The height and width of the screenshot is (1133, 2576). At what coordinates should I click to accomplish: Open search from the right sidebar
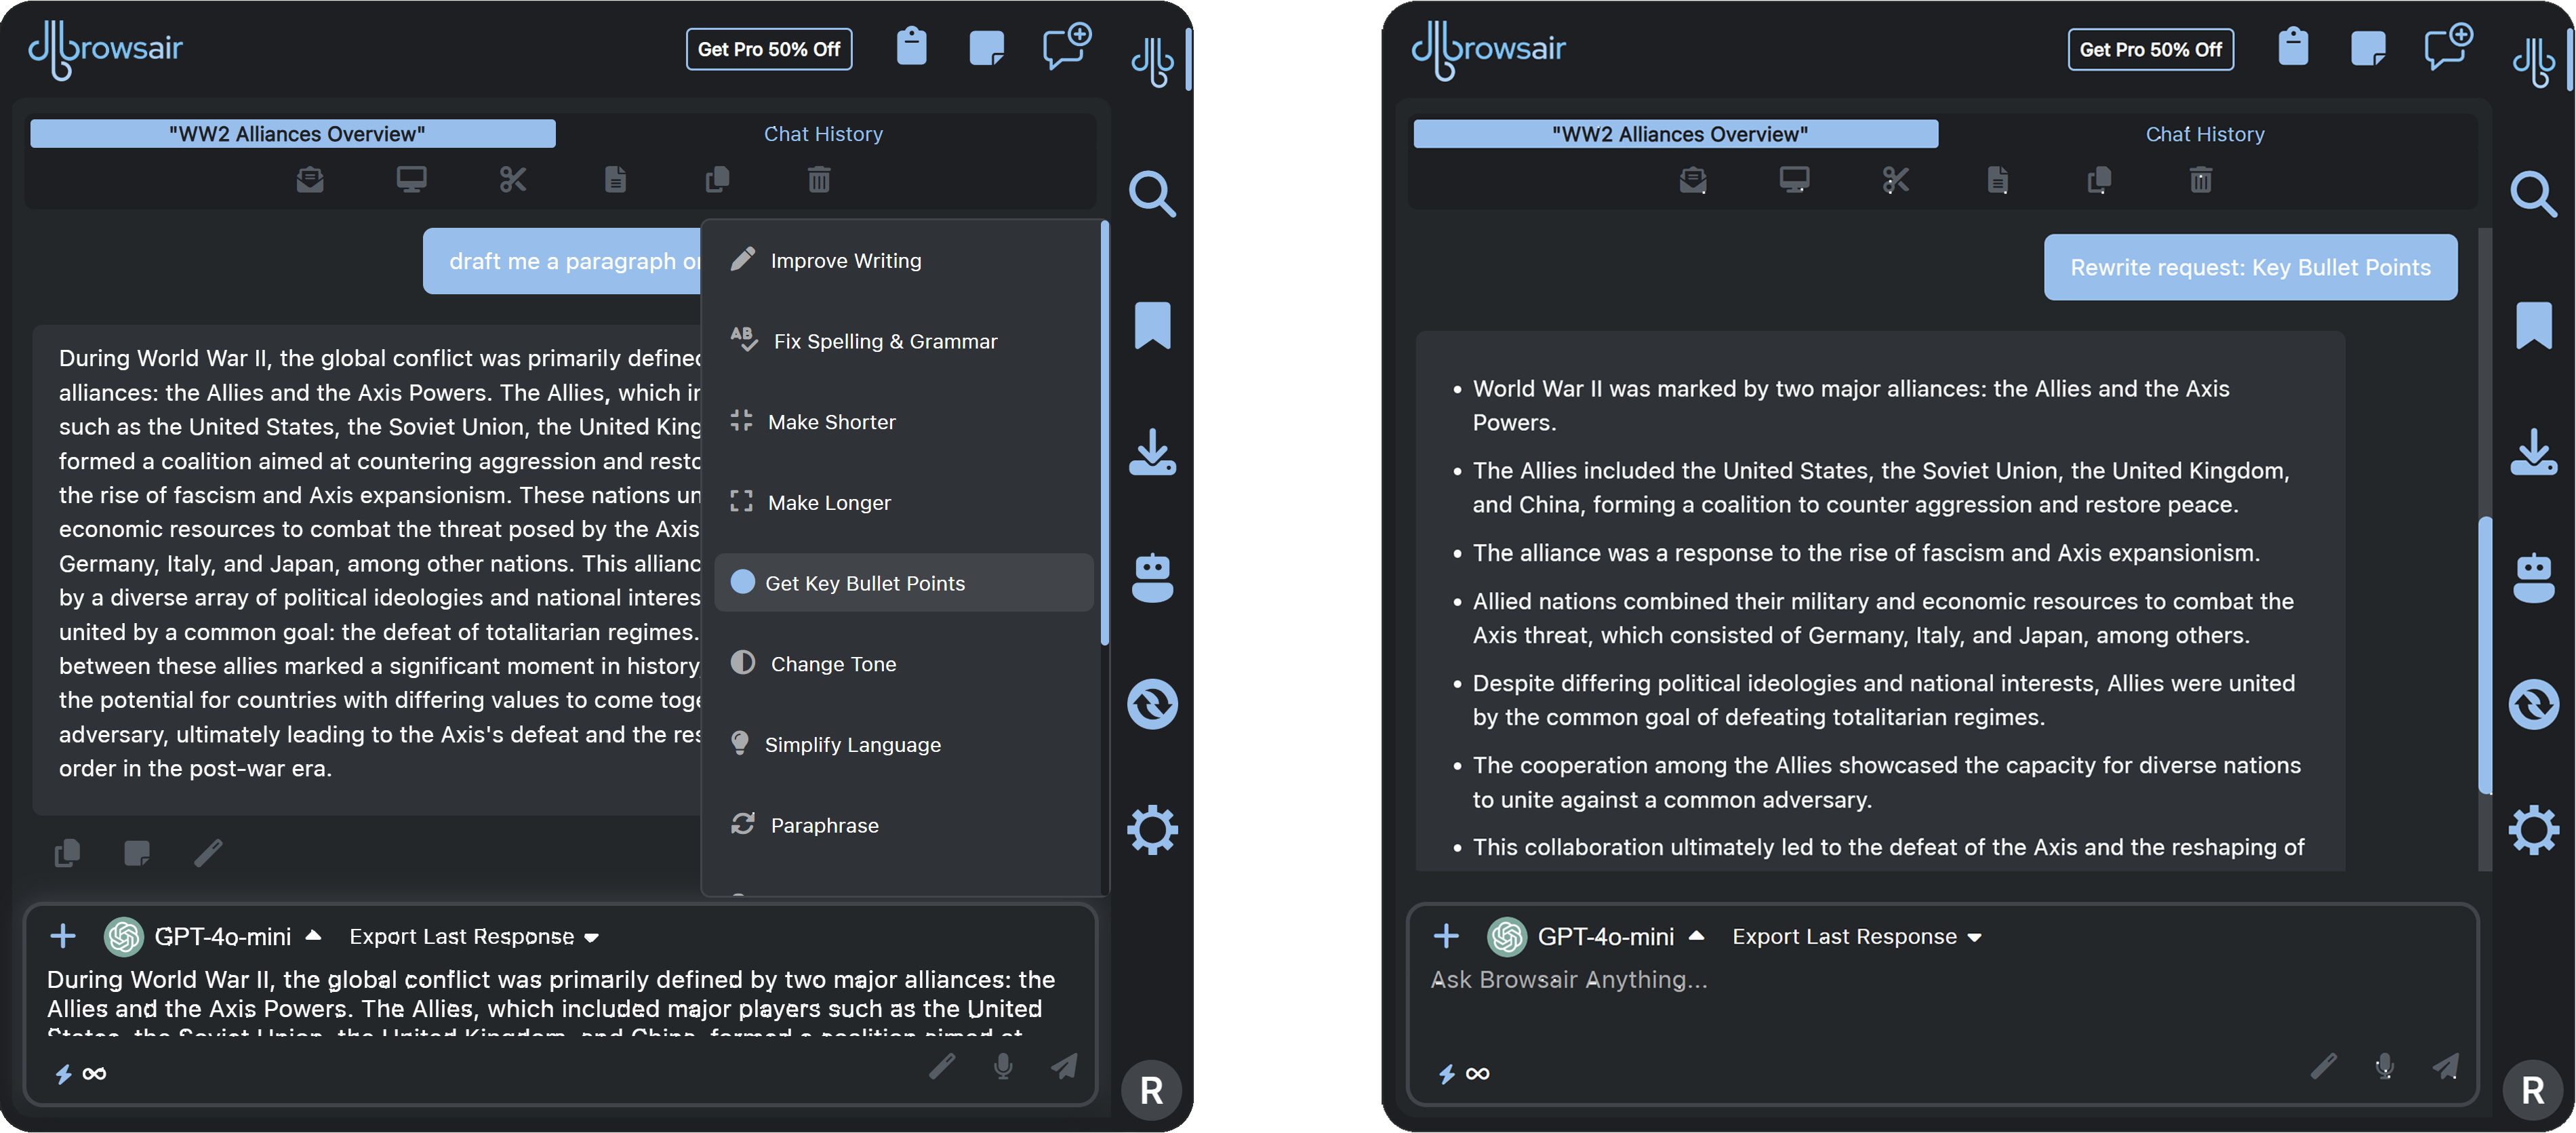pyautogui.click(x=1152, y=194)
